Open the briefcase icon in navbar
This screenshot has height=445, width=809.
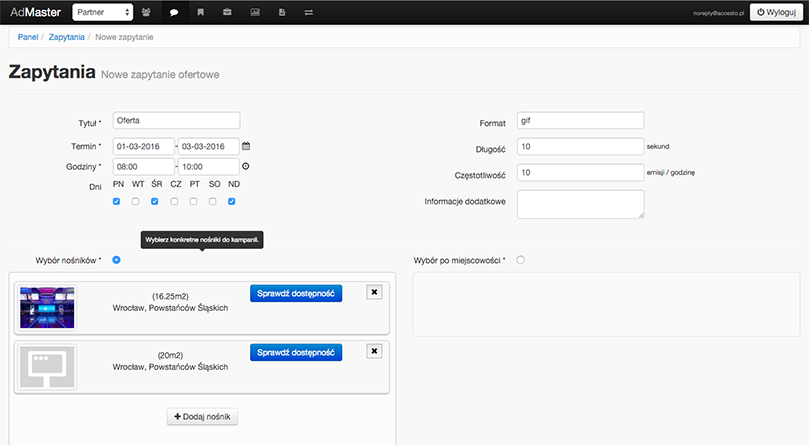coord(227,12)
